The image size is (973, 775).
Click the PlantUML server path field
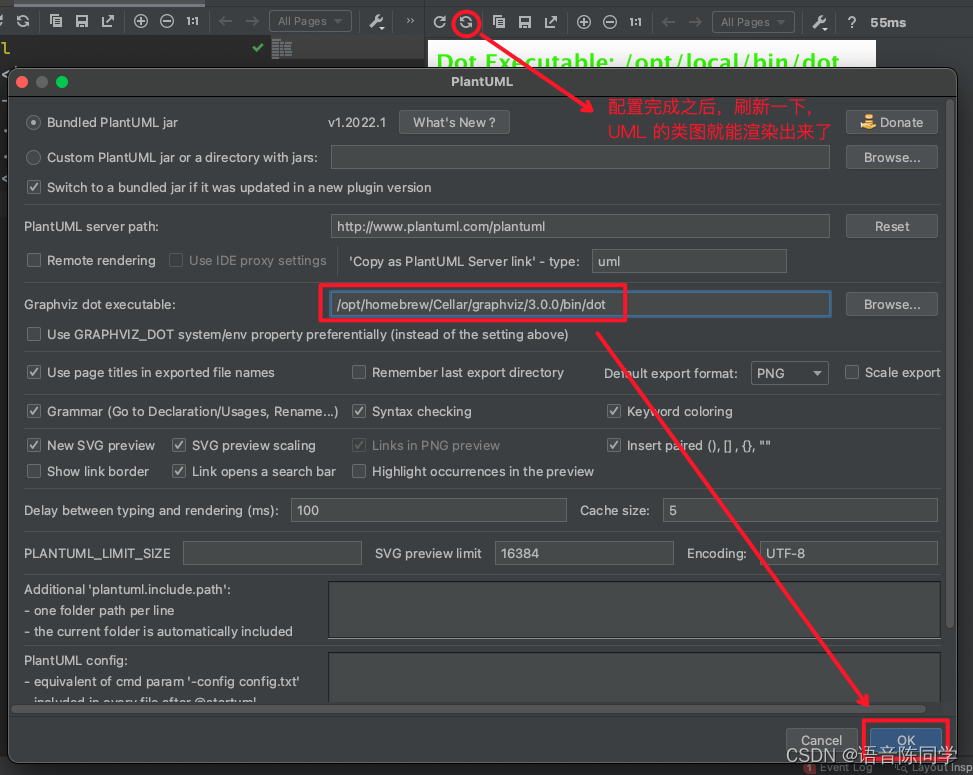pyautogui.click(x=580, y=226)
